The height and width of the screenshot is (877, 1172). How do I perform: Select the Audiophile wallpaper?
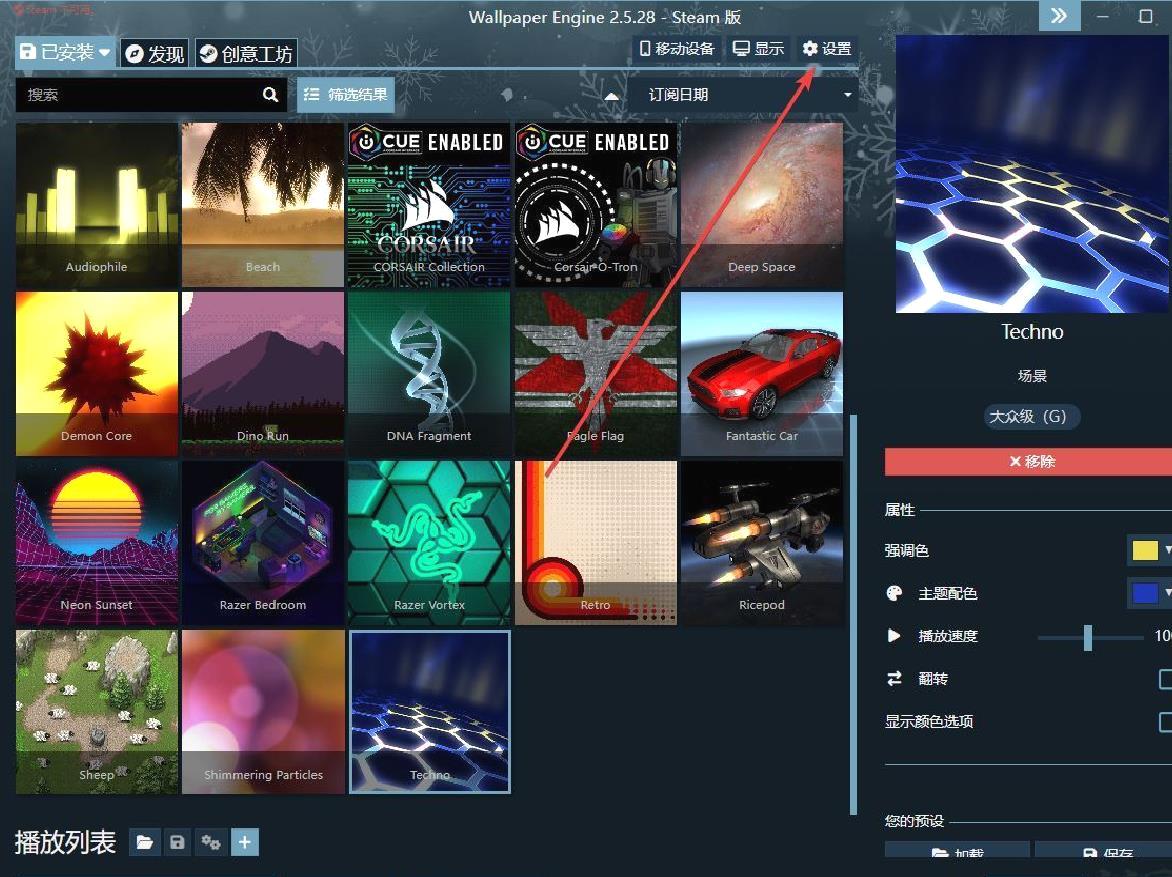pos(96,205)
